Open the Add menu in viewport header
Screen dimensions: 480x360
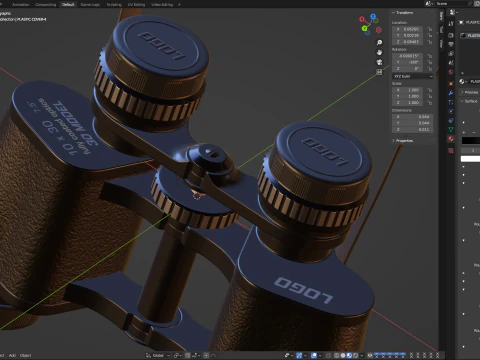click(12, 355)
